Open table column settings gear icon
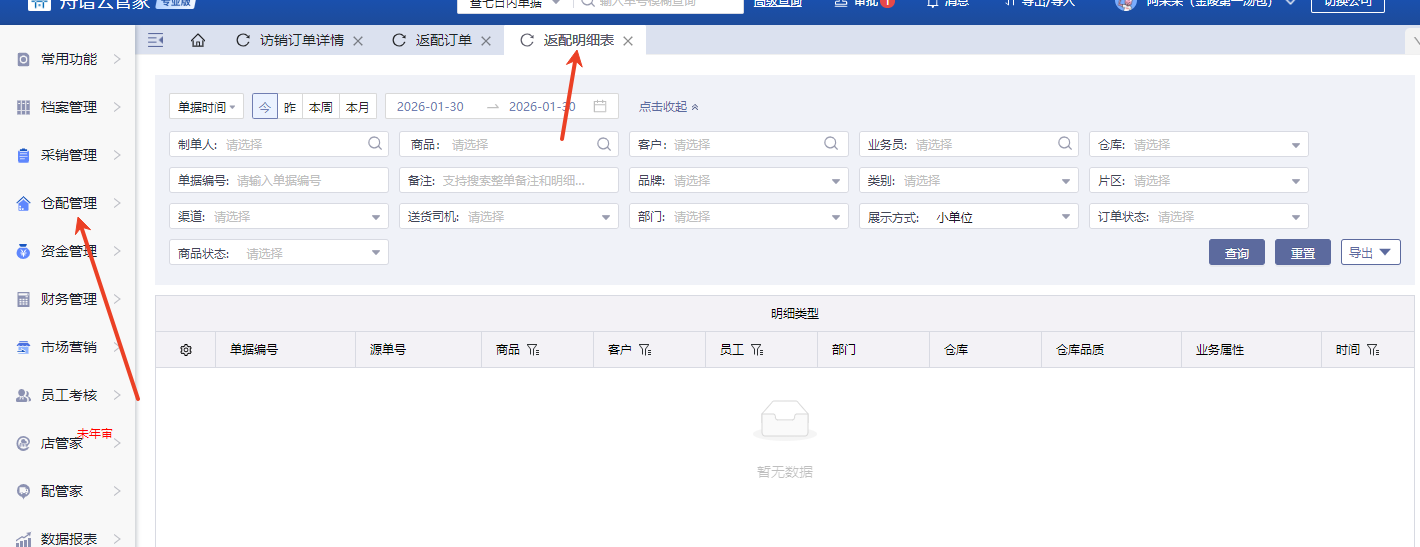Image resolution: width=1420 pixels, height=547 pixels. coord(185,350)
